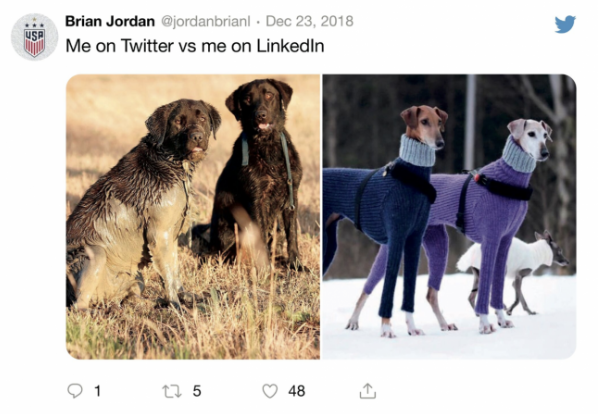The height and width of the screenshot is (414, 606).
Task: Open the Dec 23, 2018 timestamp
Action: click(309, 21)
